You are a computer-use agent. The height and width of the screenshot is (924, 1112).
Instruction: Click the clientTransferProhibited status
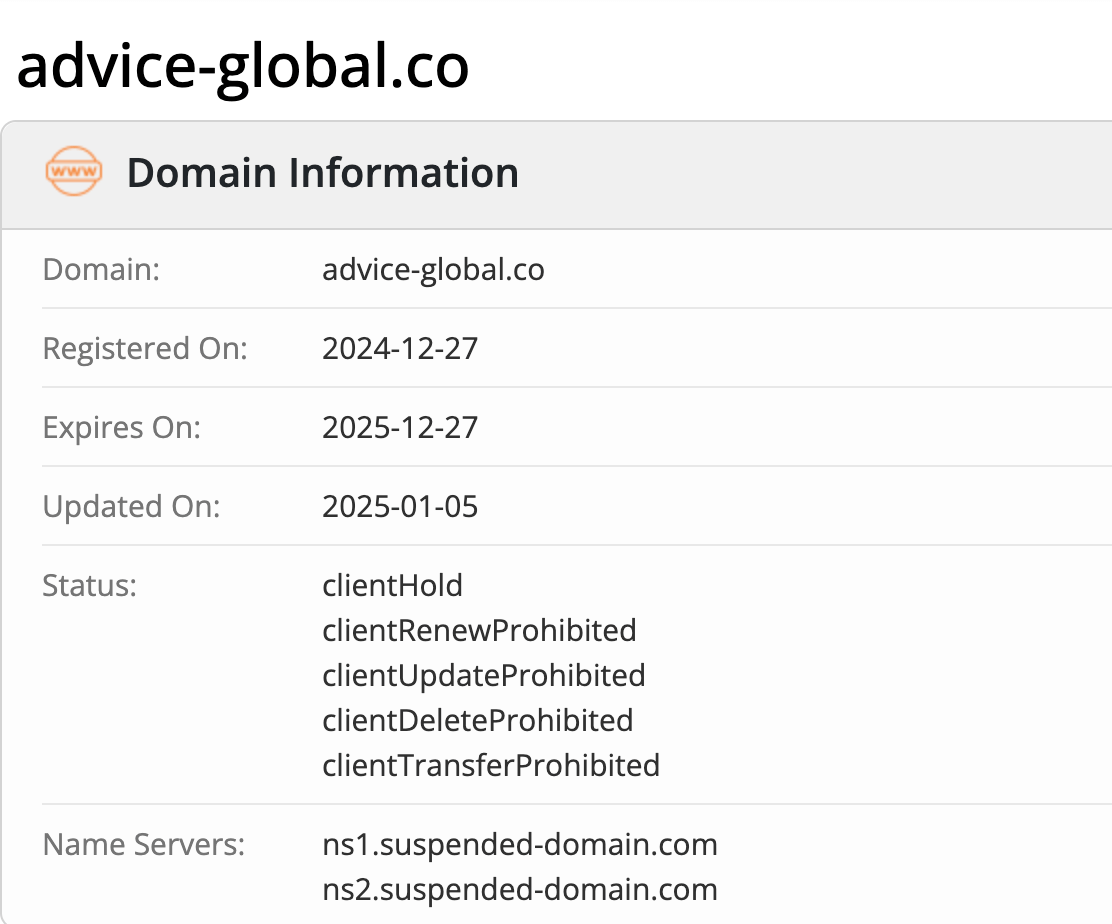coord(491,766)
